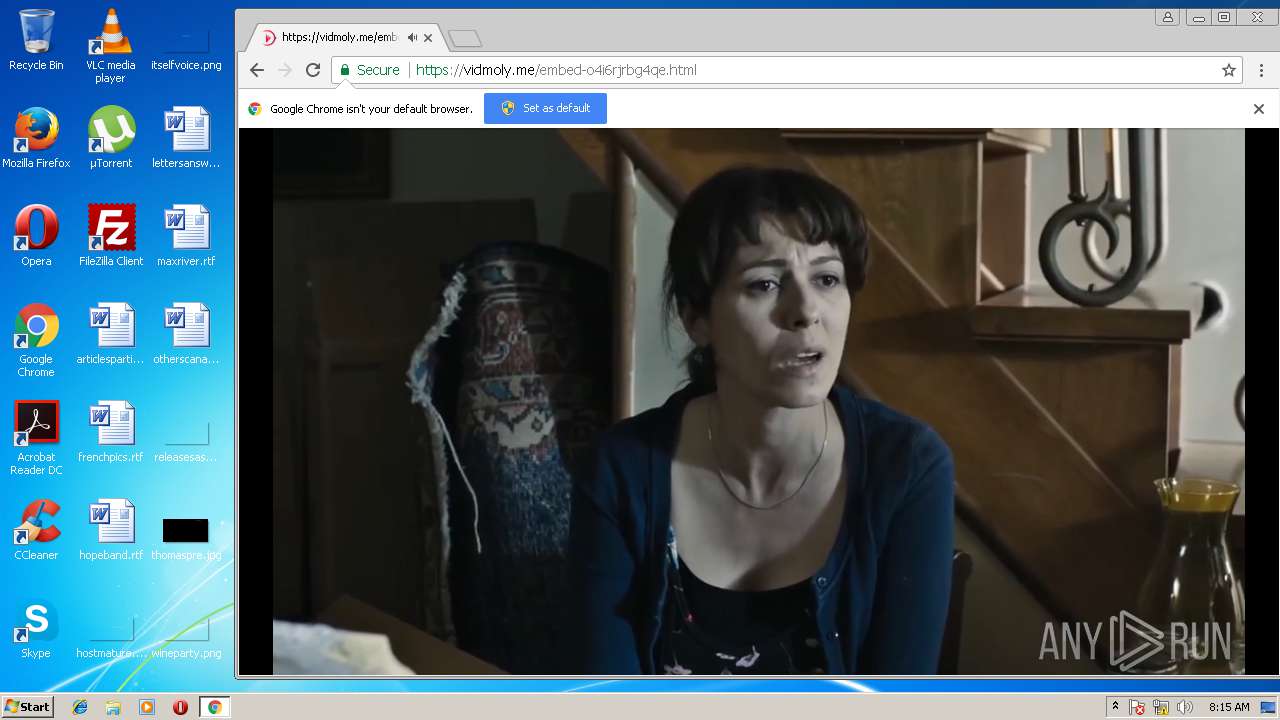Launch Internet Explorer from the taskbar
This screenshot has height=720, width=1280.
point(80,707)
